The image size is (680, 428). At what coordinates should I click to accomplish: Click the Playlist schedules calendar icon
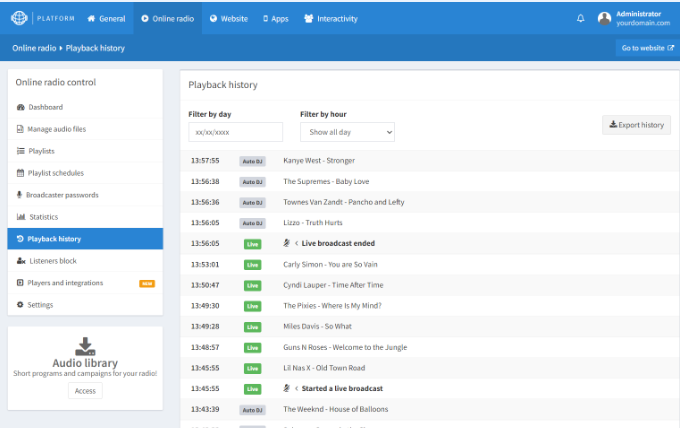(x=20, y=173)
